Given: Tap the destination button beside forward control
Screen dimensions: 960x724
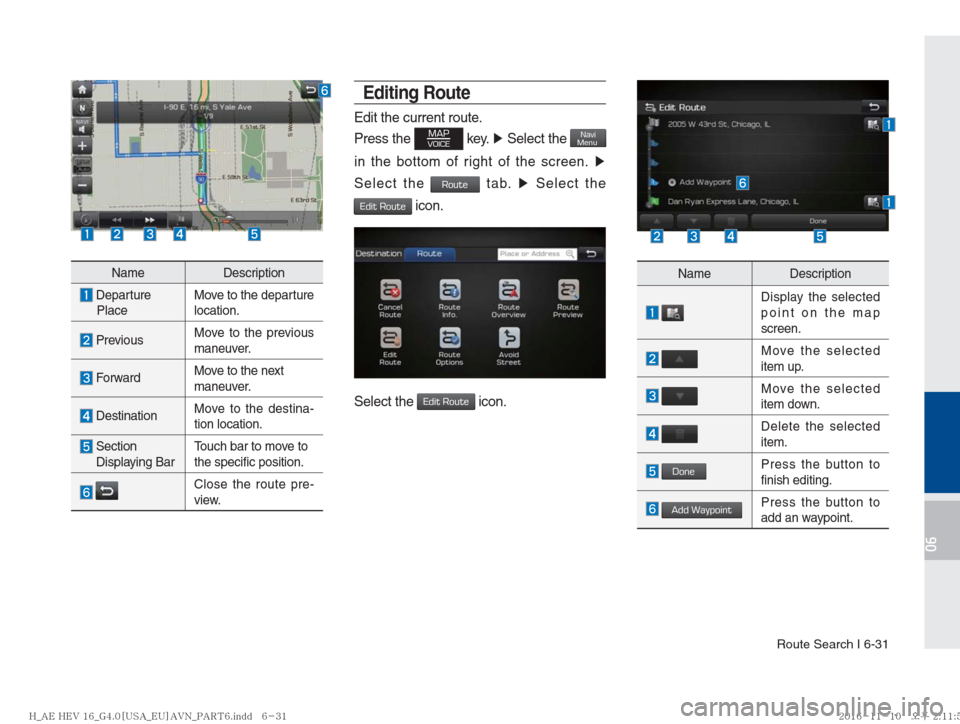Looking at the screenshot, I should [x=181, y=219].
